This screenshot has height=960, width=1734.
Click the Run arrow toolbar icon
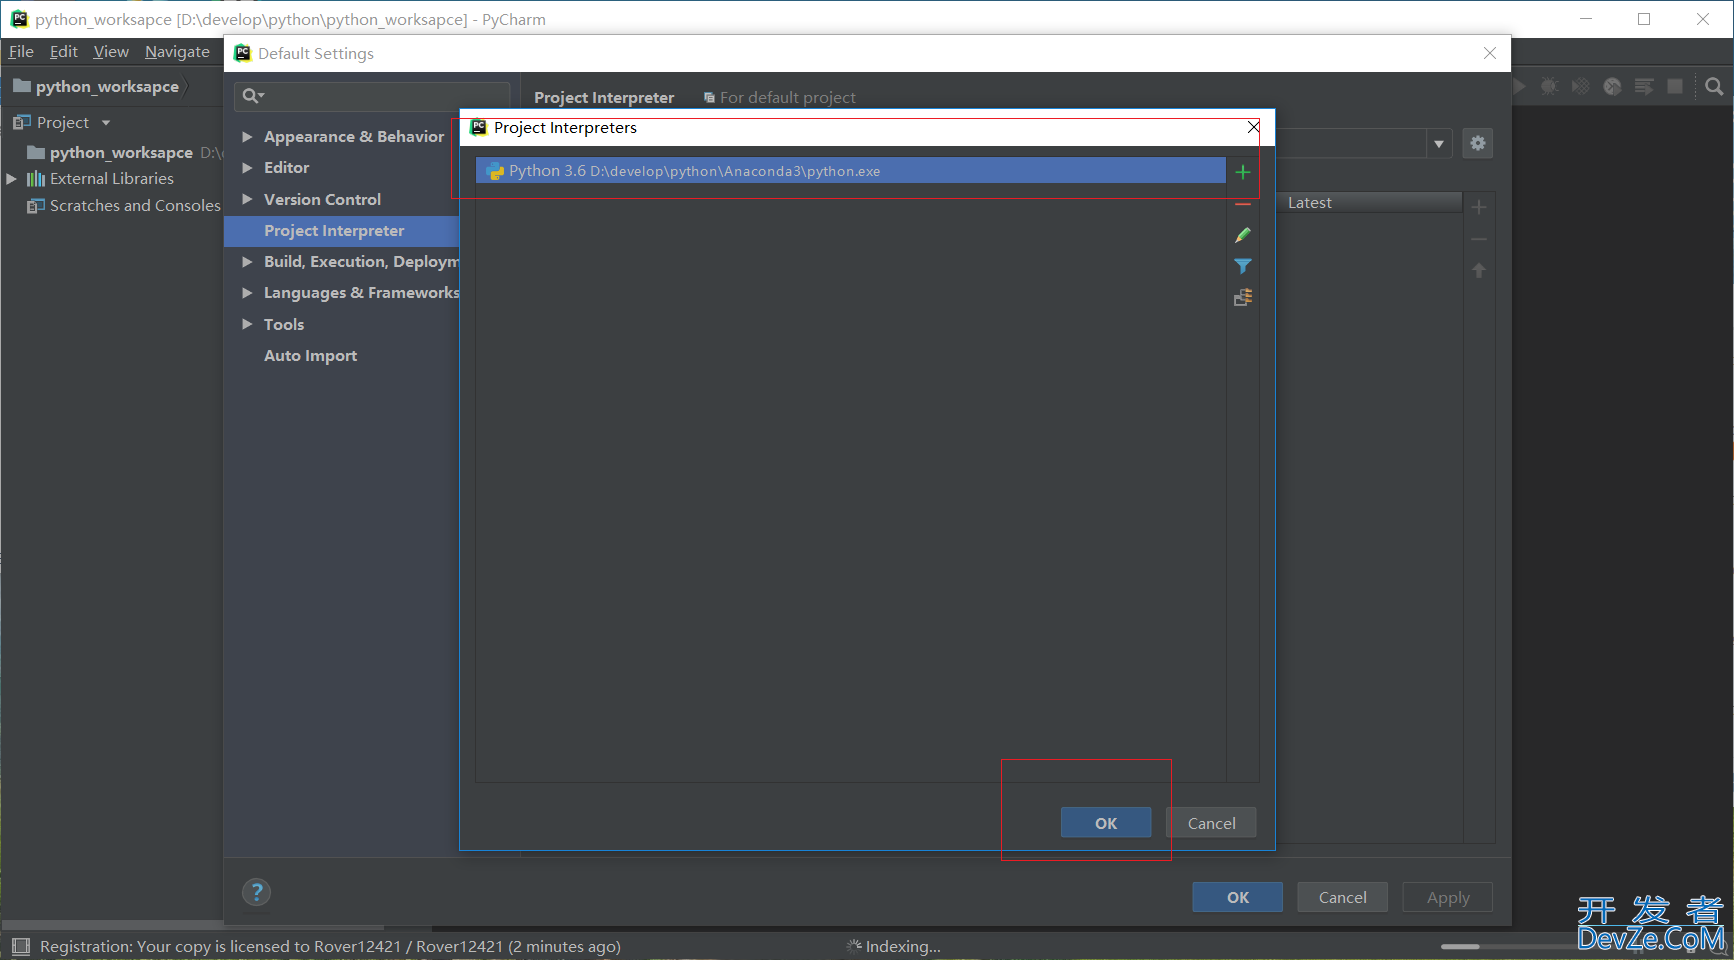click(1519, 87)
